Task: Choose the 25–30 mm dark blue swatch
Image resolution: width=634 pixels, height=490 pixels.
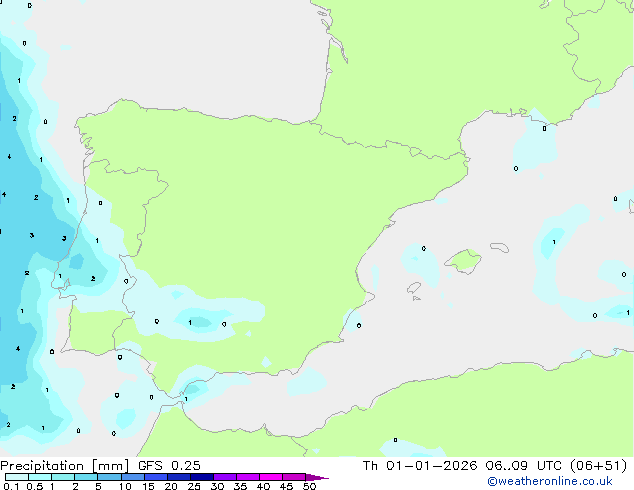Action: [x=202, y=477]
